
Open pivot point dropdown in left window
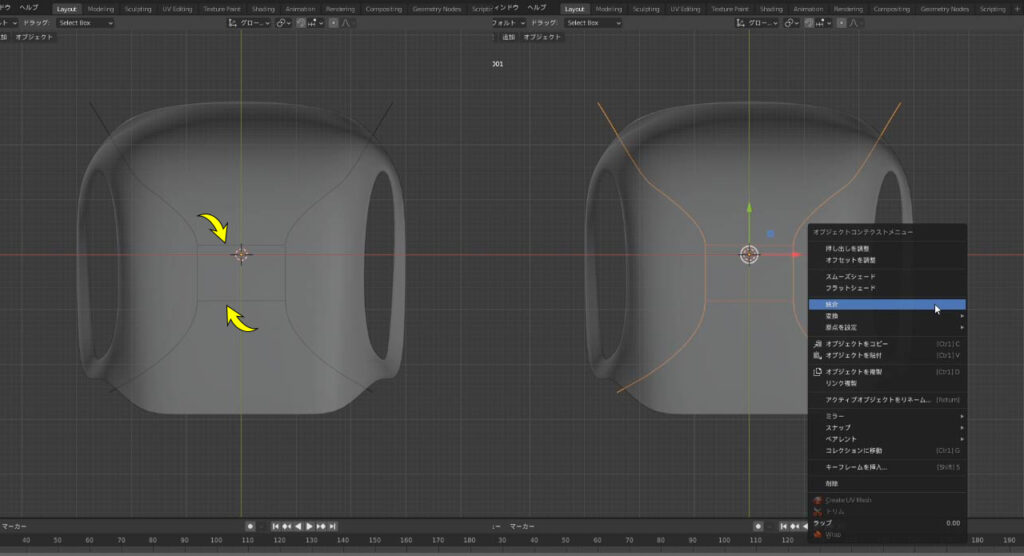coord(283,23)
